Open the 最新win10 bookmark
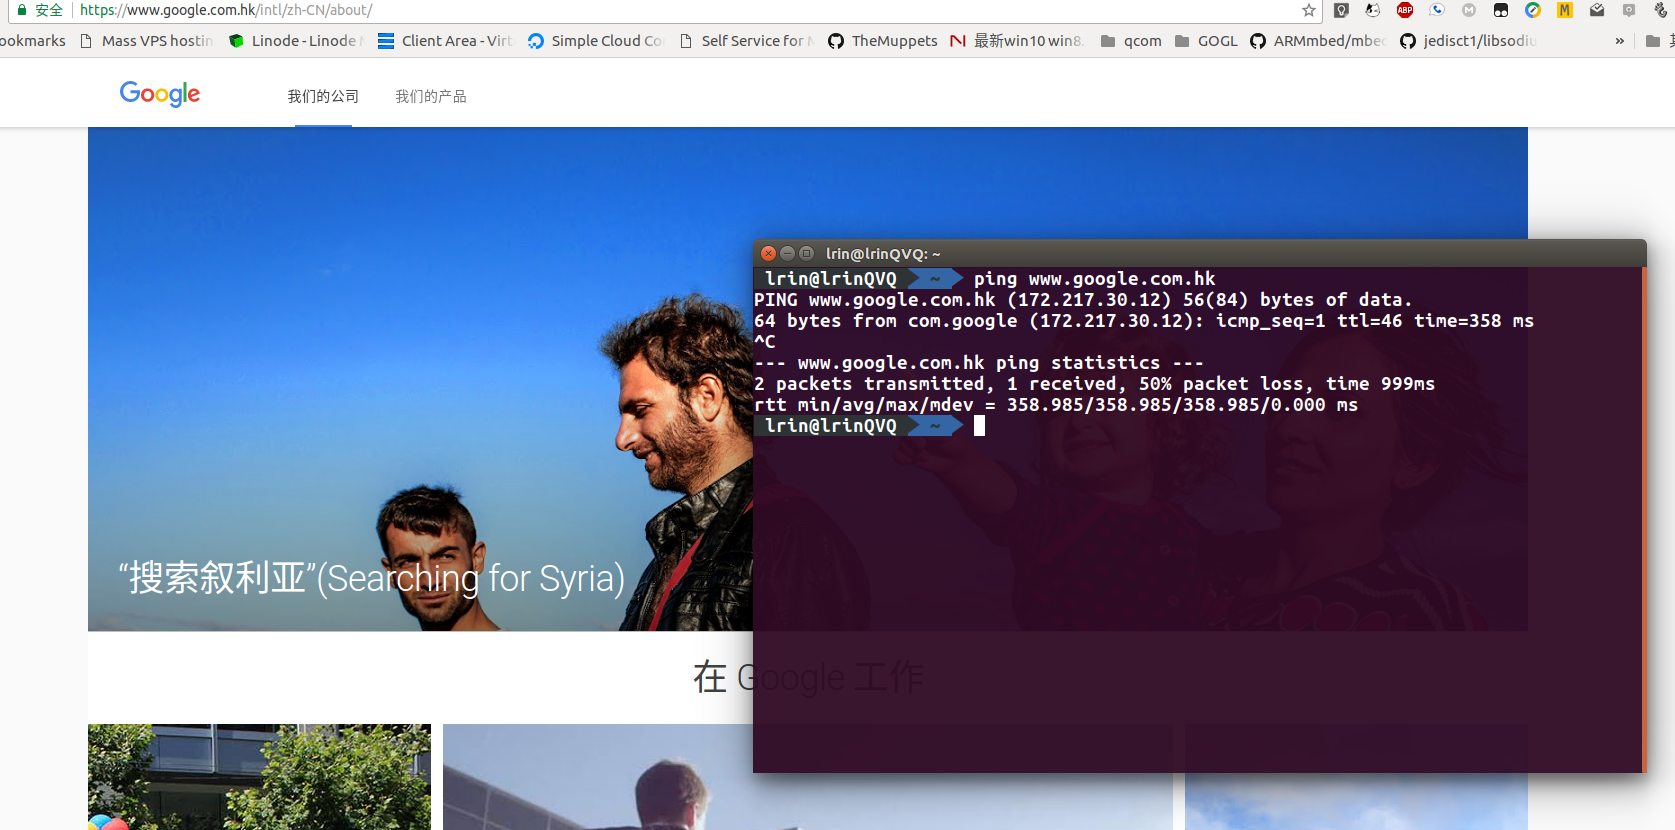This screenshot has height=830, width=1675. tap(1018, 41)
